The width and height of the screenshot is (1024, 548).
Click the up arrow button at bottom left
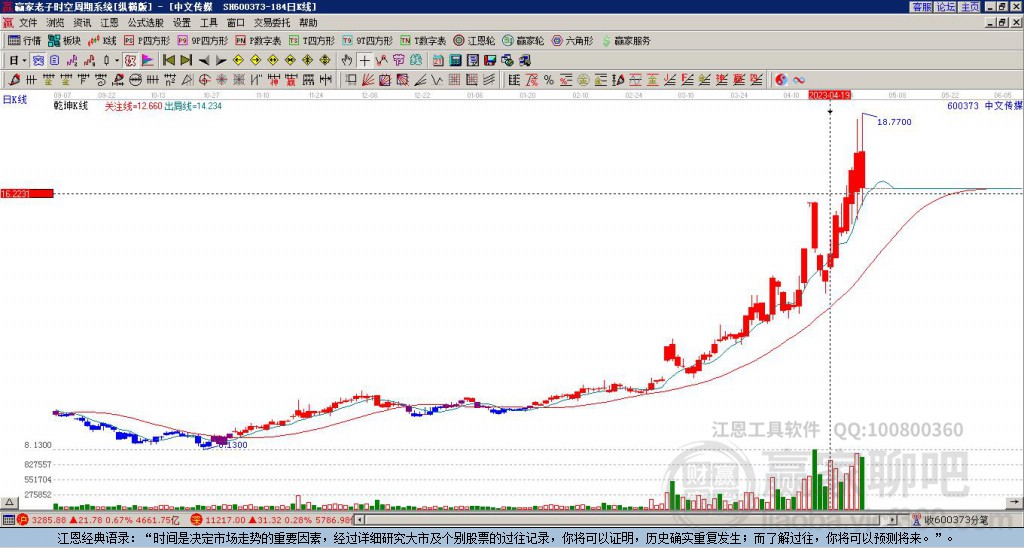tap(9, 503)
